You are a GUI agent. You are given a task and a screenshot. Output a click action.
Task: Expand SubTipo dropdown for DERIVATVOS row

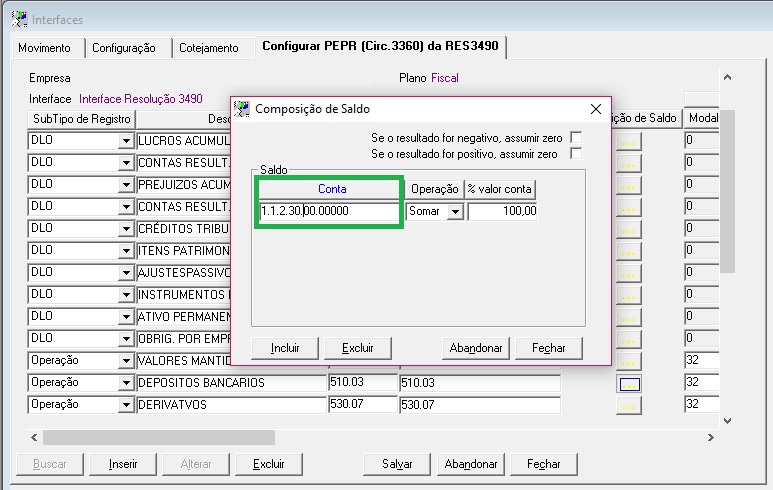pyautogui.click(x=126, y=405)
